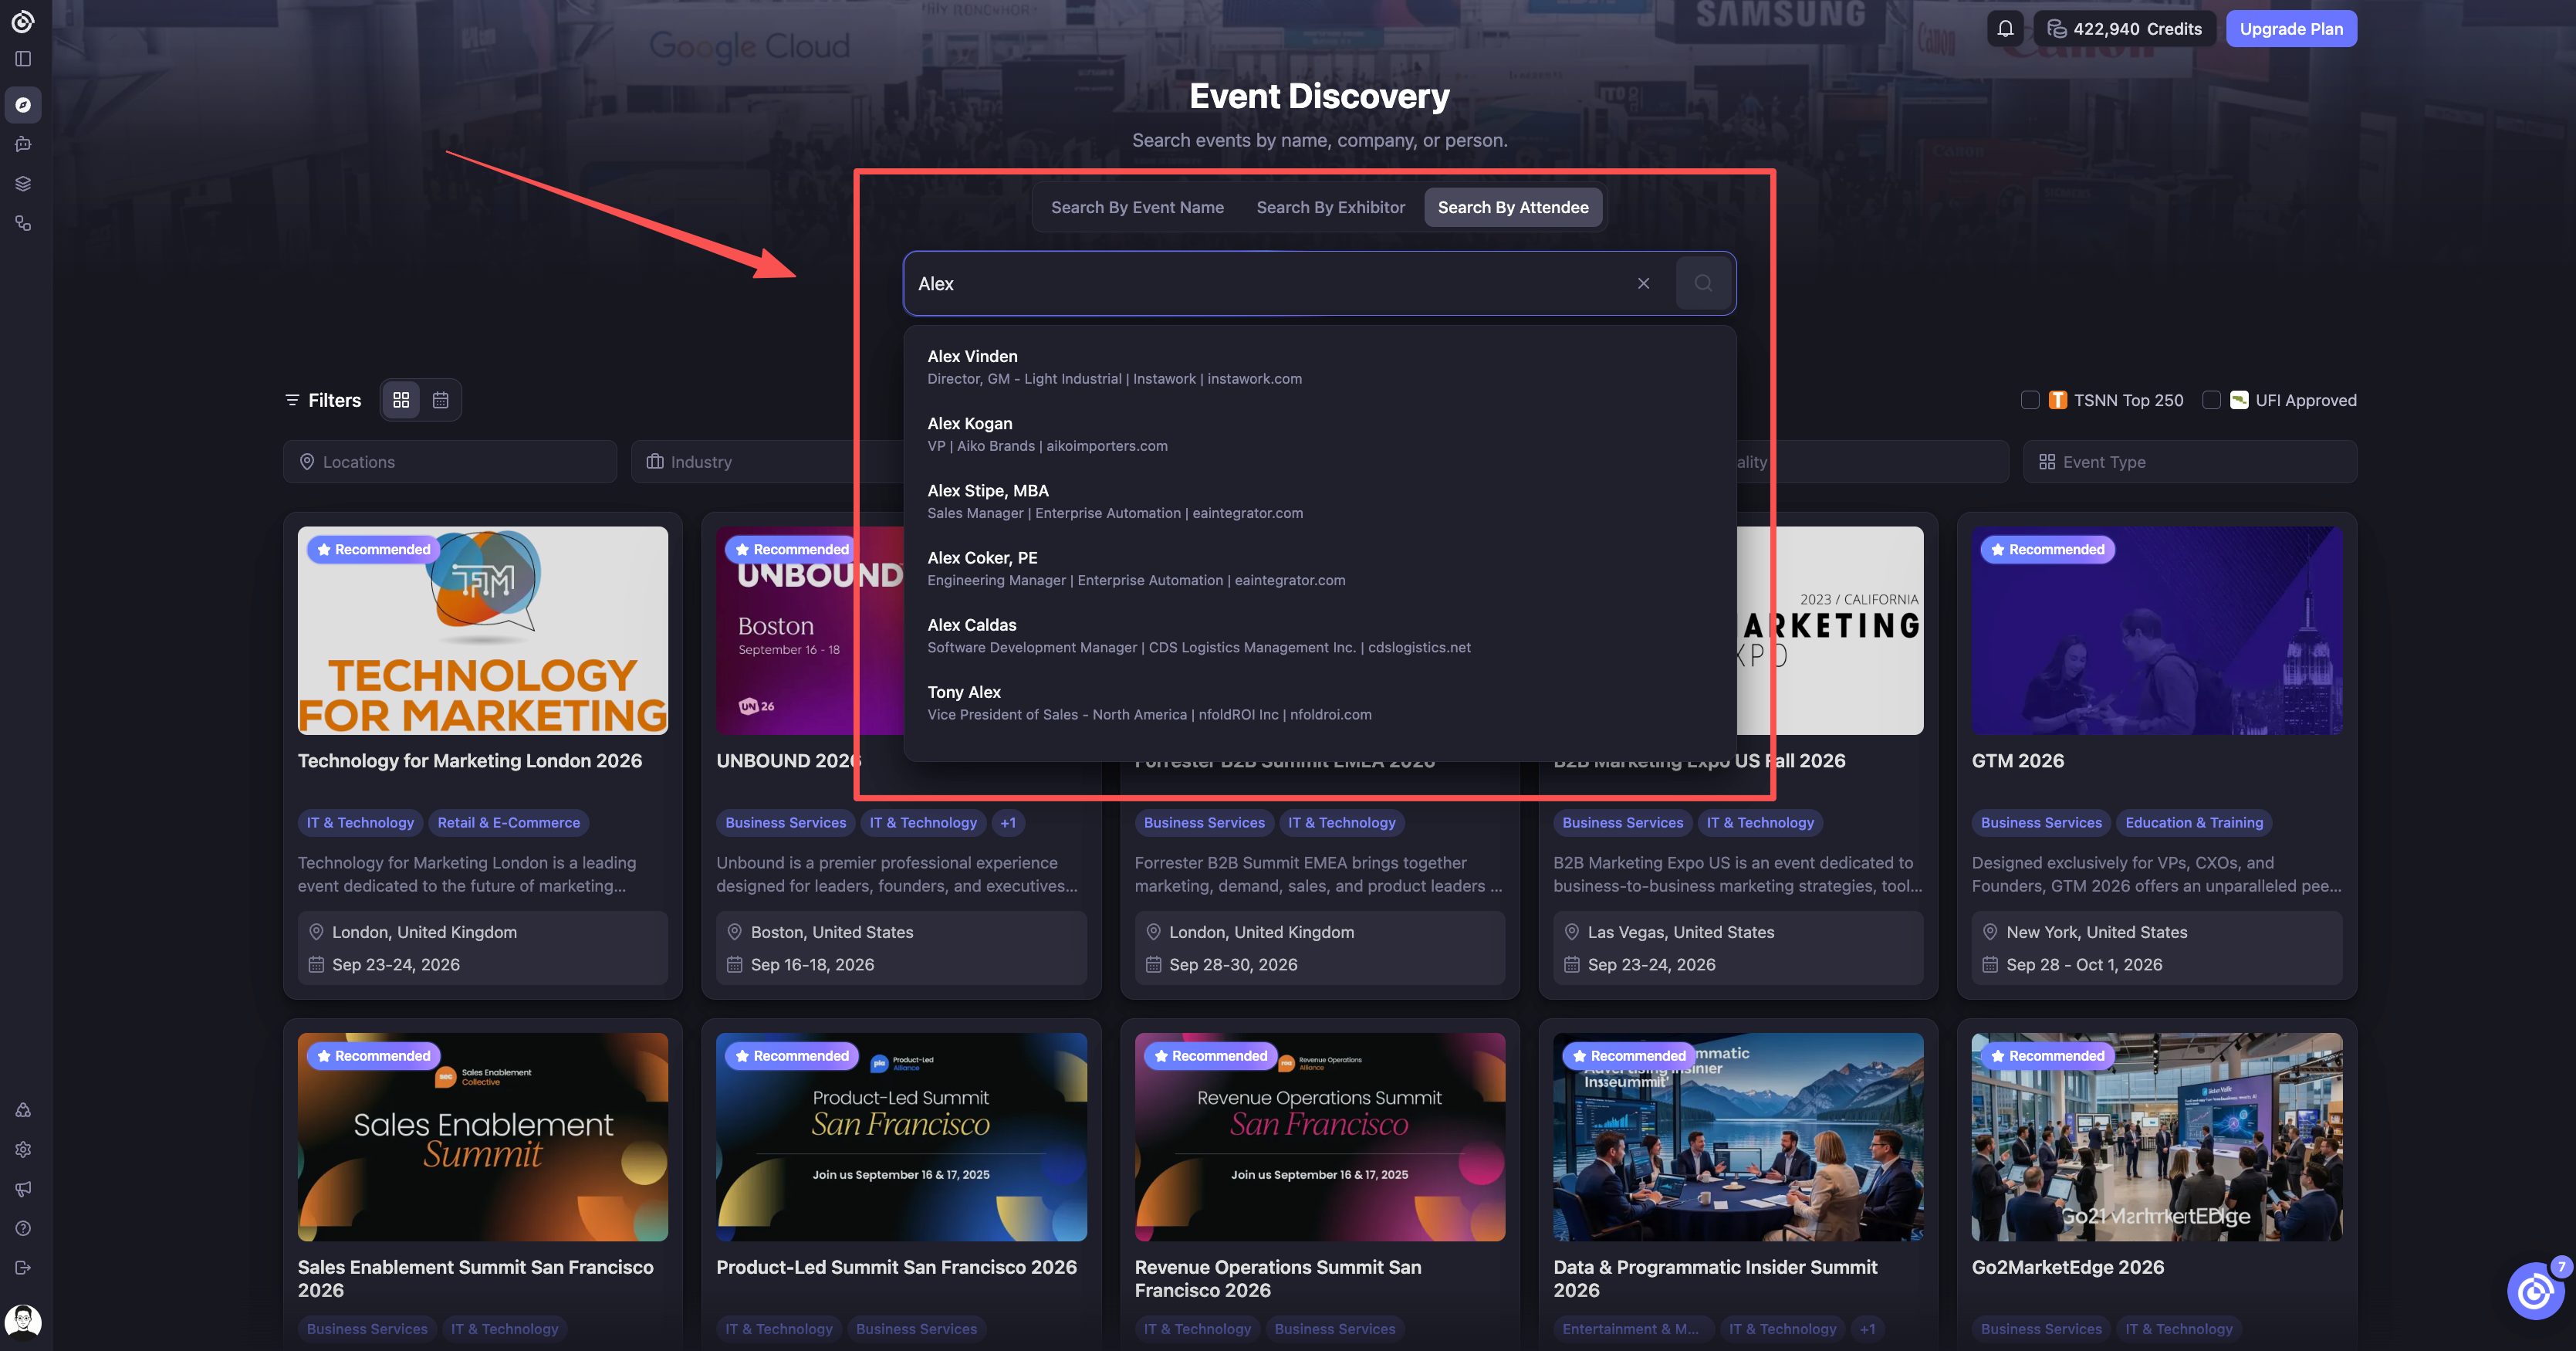
Task: Switch to grid view layout
Action: point(401,400)
